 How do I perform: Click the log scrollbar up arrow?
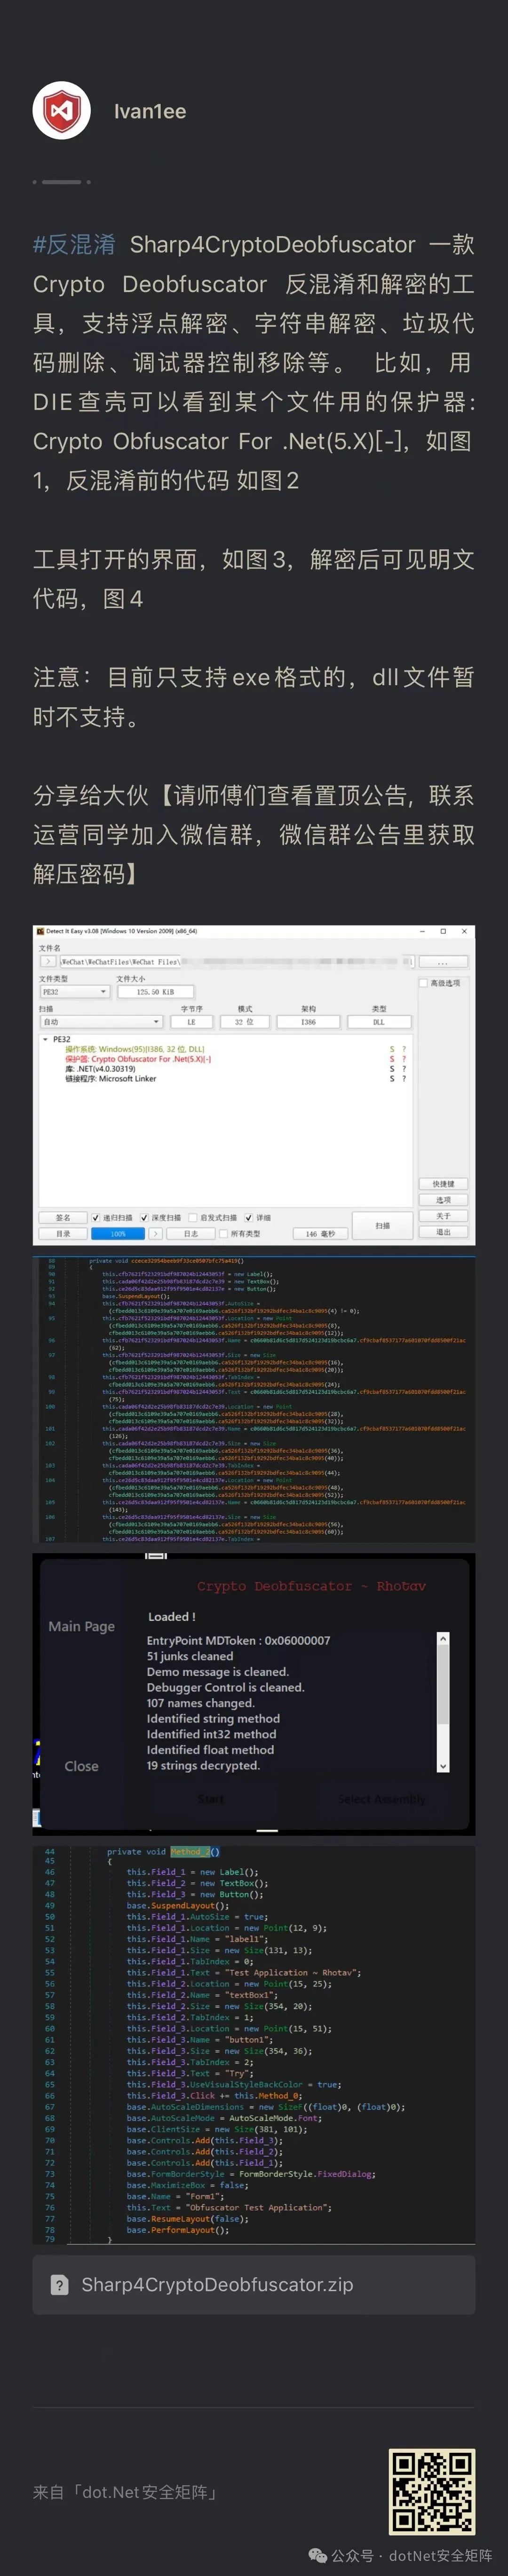click(x=443, y=1639)
